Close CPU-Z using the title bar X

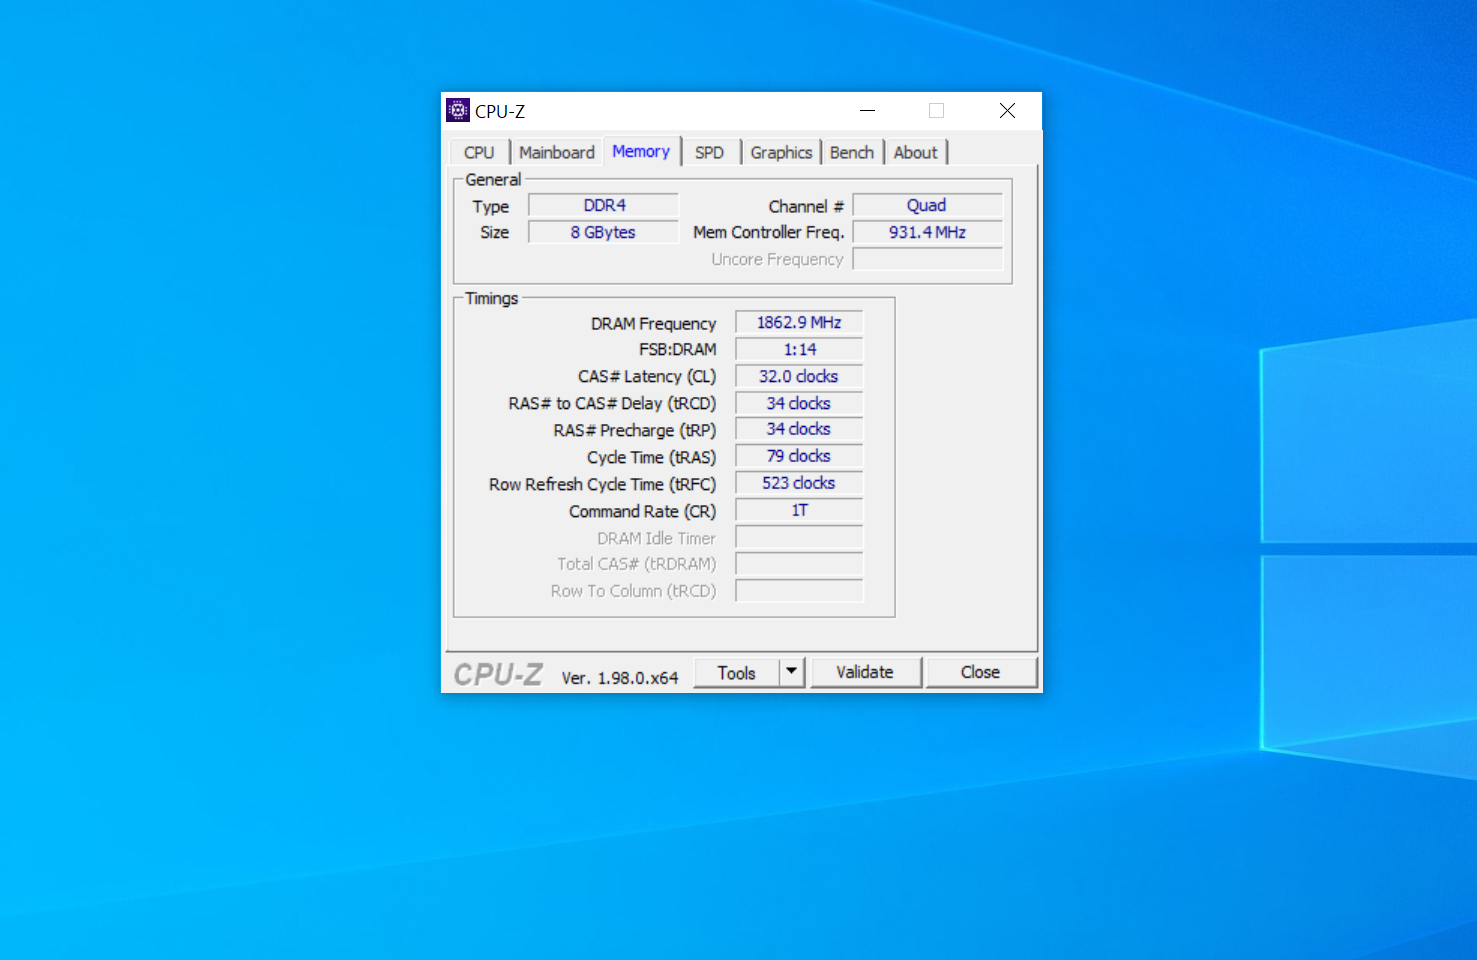tap(1007, 111)
